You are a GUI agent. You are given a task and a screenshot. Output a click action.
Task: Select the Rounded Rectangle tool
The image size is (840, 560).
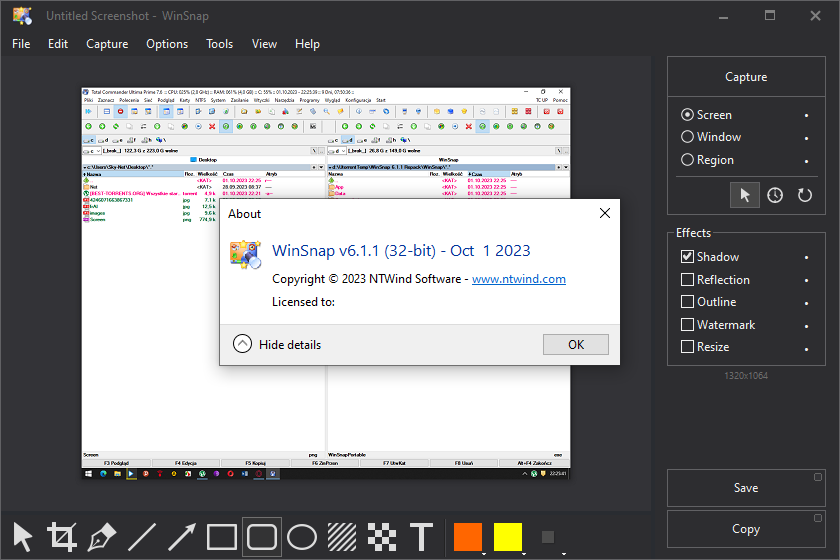[x=262, y=537]
